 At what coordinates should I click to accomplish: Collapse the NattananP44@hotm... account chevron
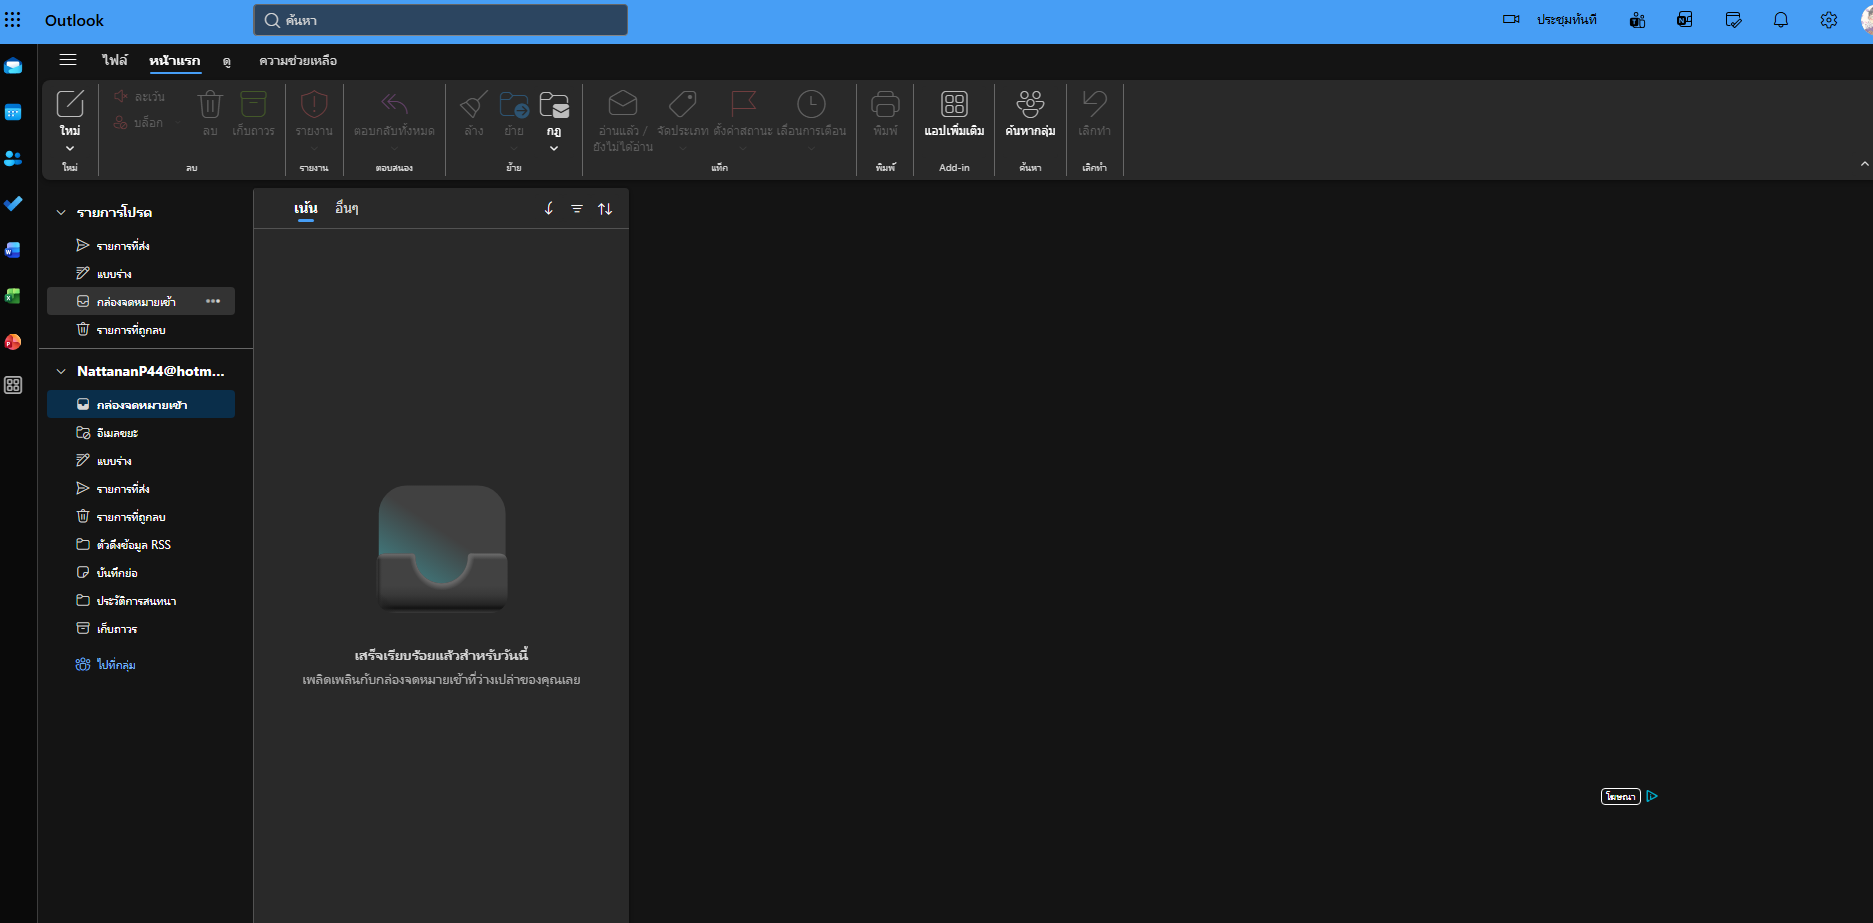[61, 371]
